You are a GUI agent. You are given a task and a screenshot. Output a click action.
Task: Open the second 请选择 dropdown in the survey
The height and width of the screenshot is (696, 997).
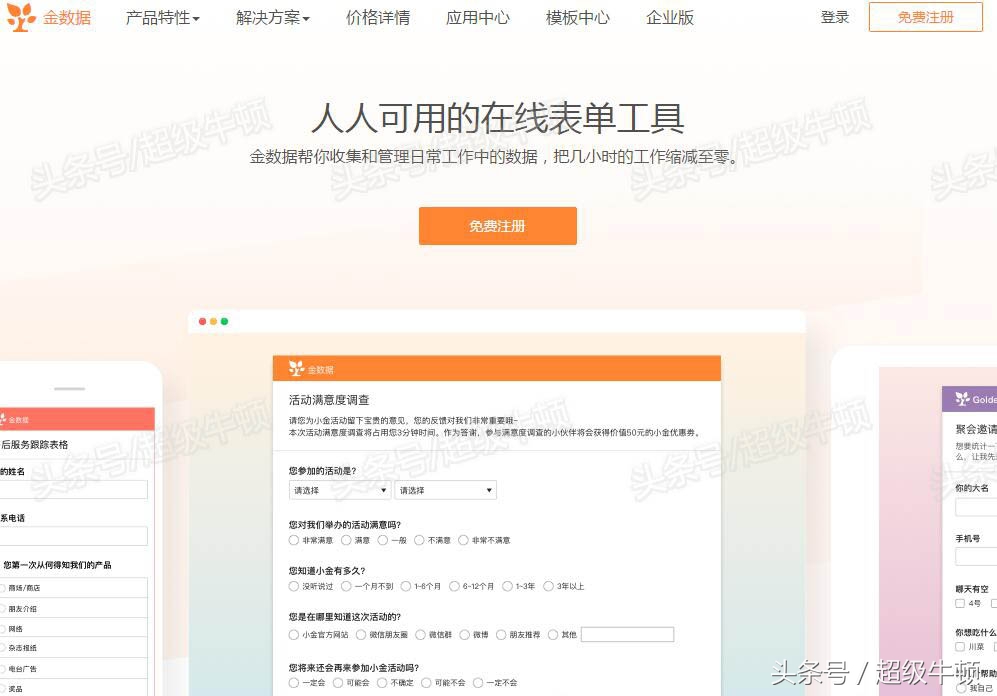pyautogui.click(x=445, y=490)
